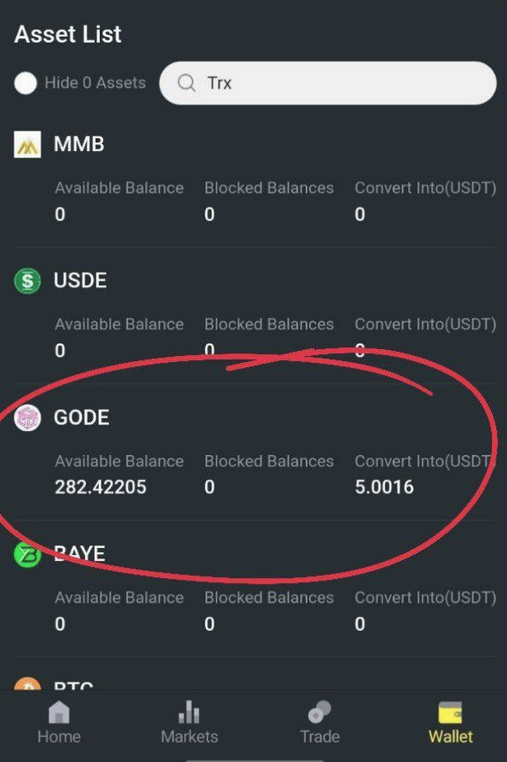Open the MMB coin logo icon

click(x=27, y=144)
